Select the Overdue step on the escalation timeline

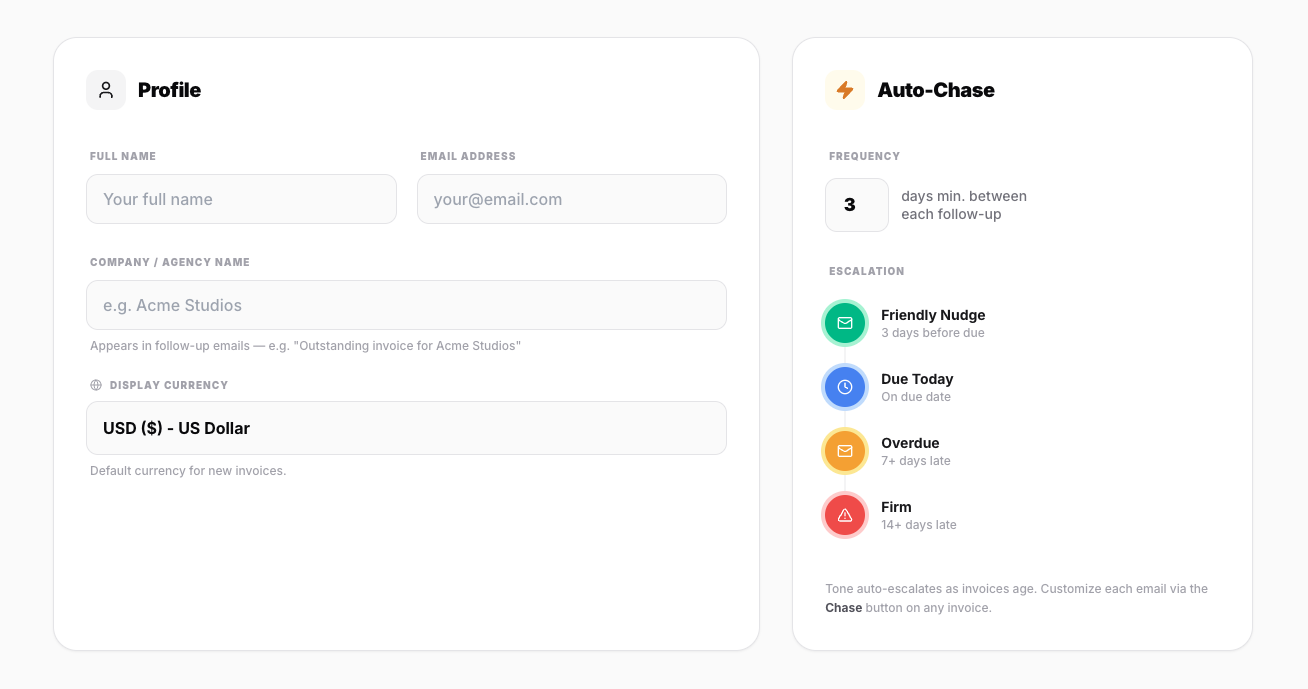point(910,443)
